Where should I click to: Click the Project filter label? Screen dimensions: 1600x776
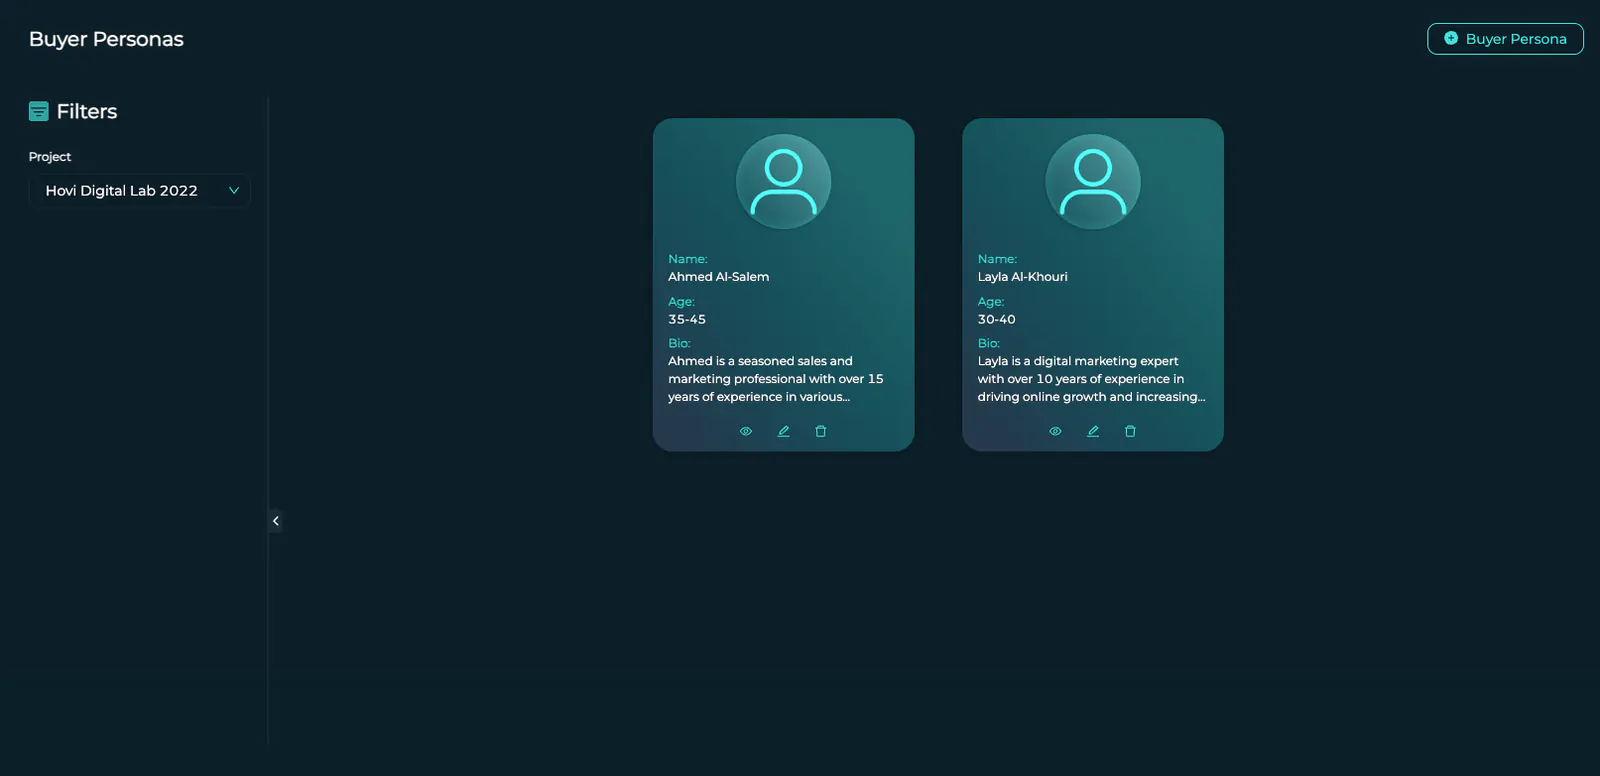[50, 157]
